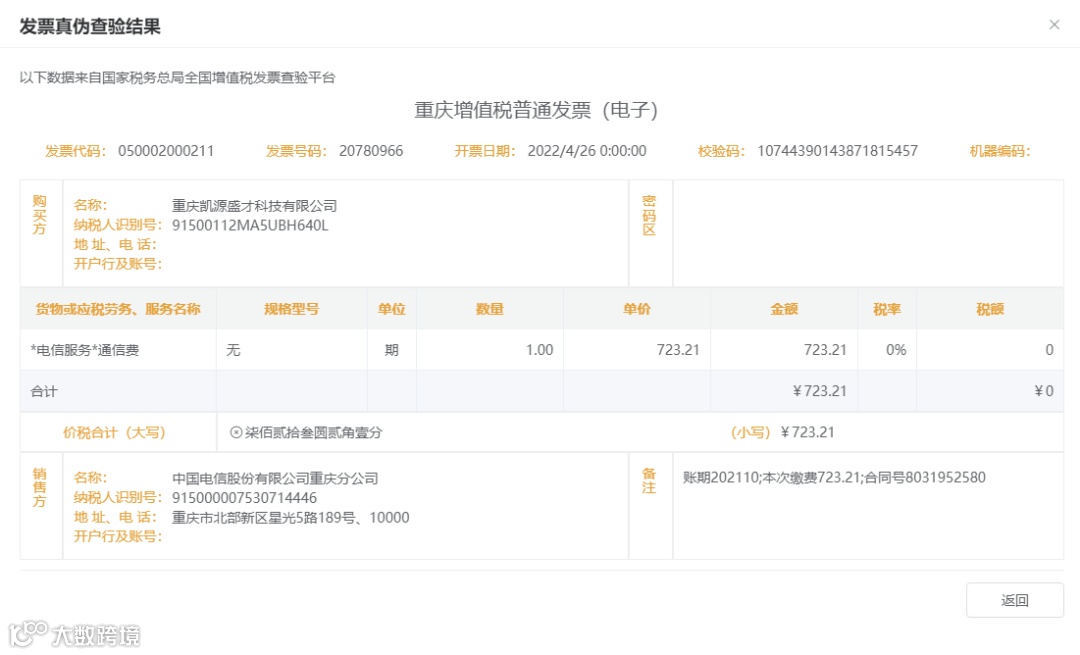The width and height of the screenshot is (1080, 655).
Task: Click the remarks text 账期202110
Action: [720, 477]
